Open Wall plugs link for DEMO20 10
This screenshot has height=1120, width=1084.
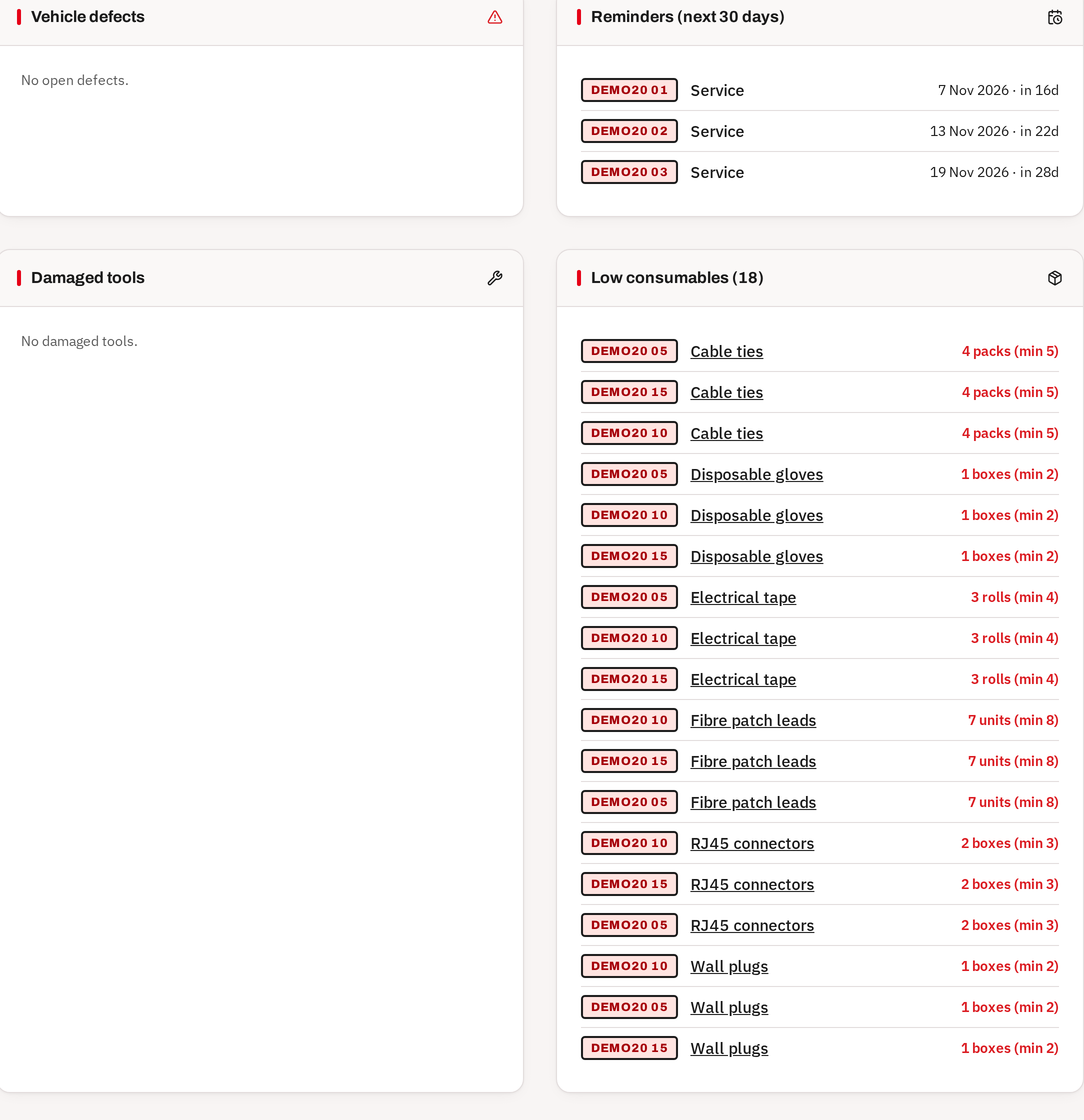click(729, 966)
